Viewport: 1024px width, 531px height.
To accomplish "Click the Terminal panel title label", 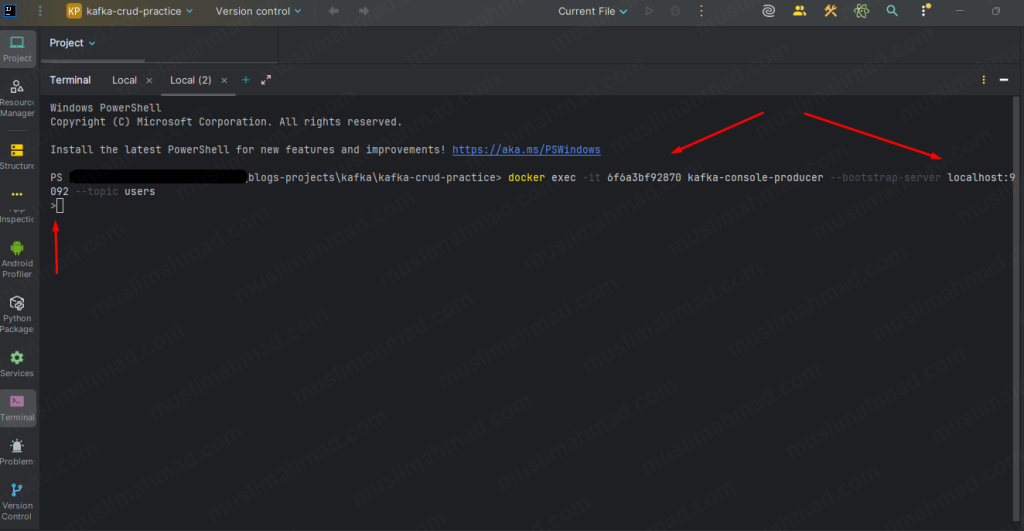I will pos(70,80).
